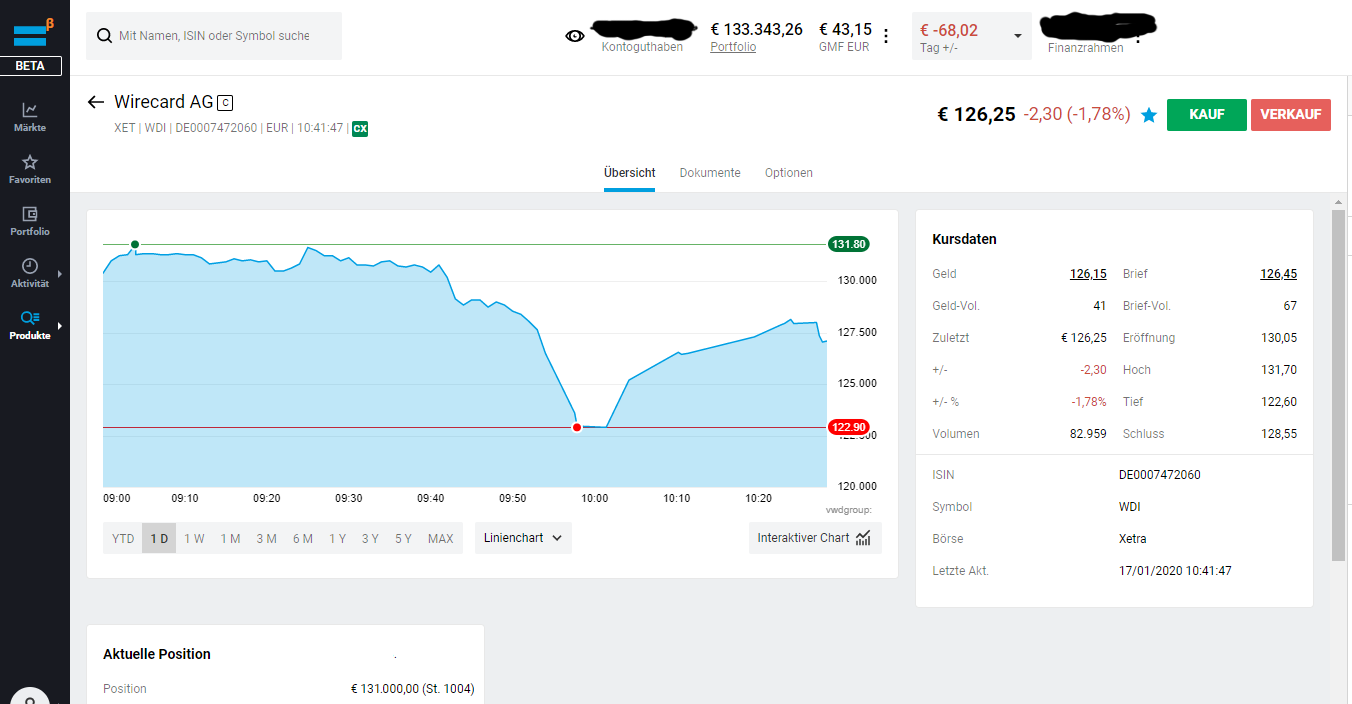The width and height of the screenshot is (1352, 704).
Task: Open the three-dot menu beside GMF EUR
Action: tap(886, 35)
